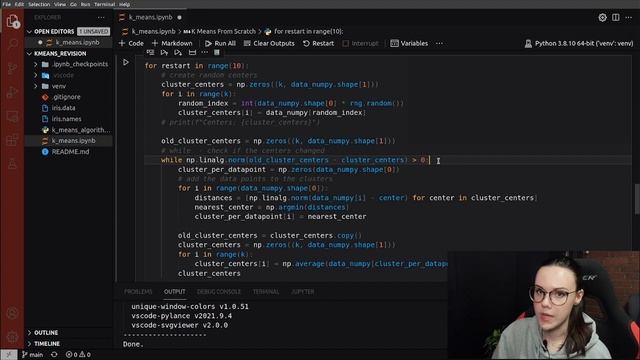Open the Help menu
Viewport: 640px width, 360px height.
[124, 4]
